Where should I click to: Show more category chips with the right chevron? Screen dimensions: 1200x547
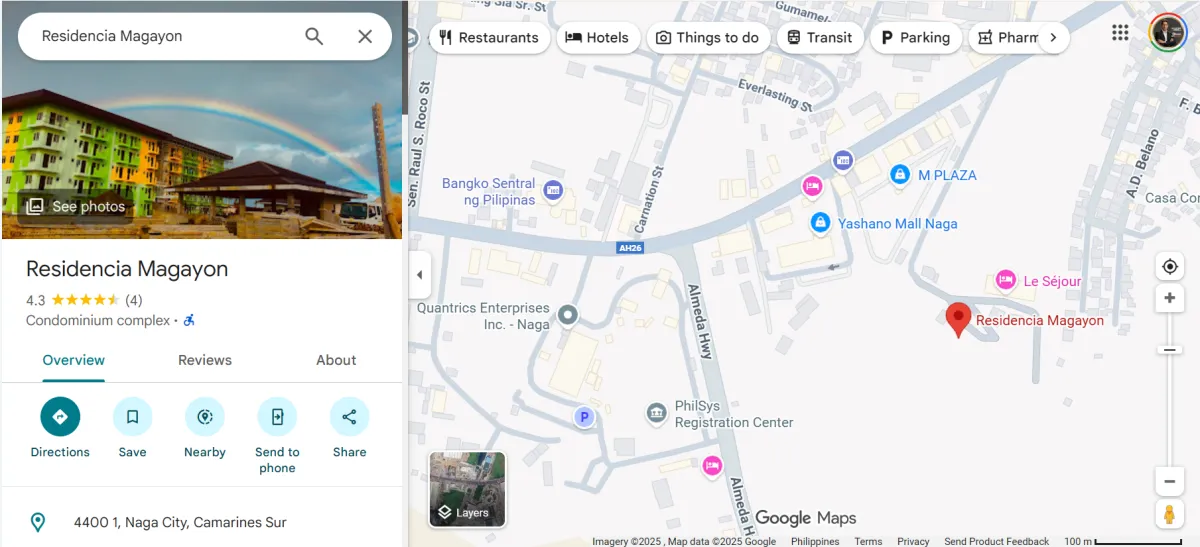pyautogui.click(x=1053, y=38)
